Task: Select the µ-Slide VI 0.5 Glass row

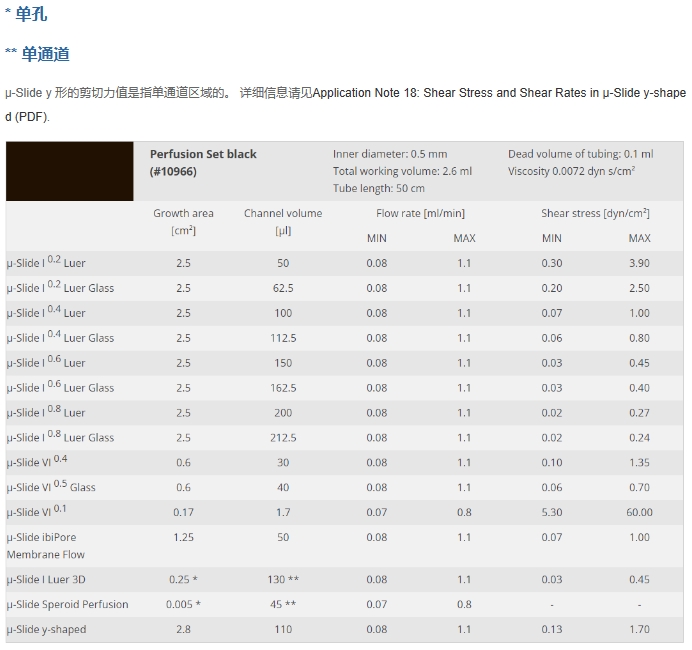Action: [x=345, y=488]
